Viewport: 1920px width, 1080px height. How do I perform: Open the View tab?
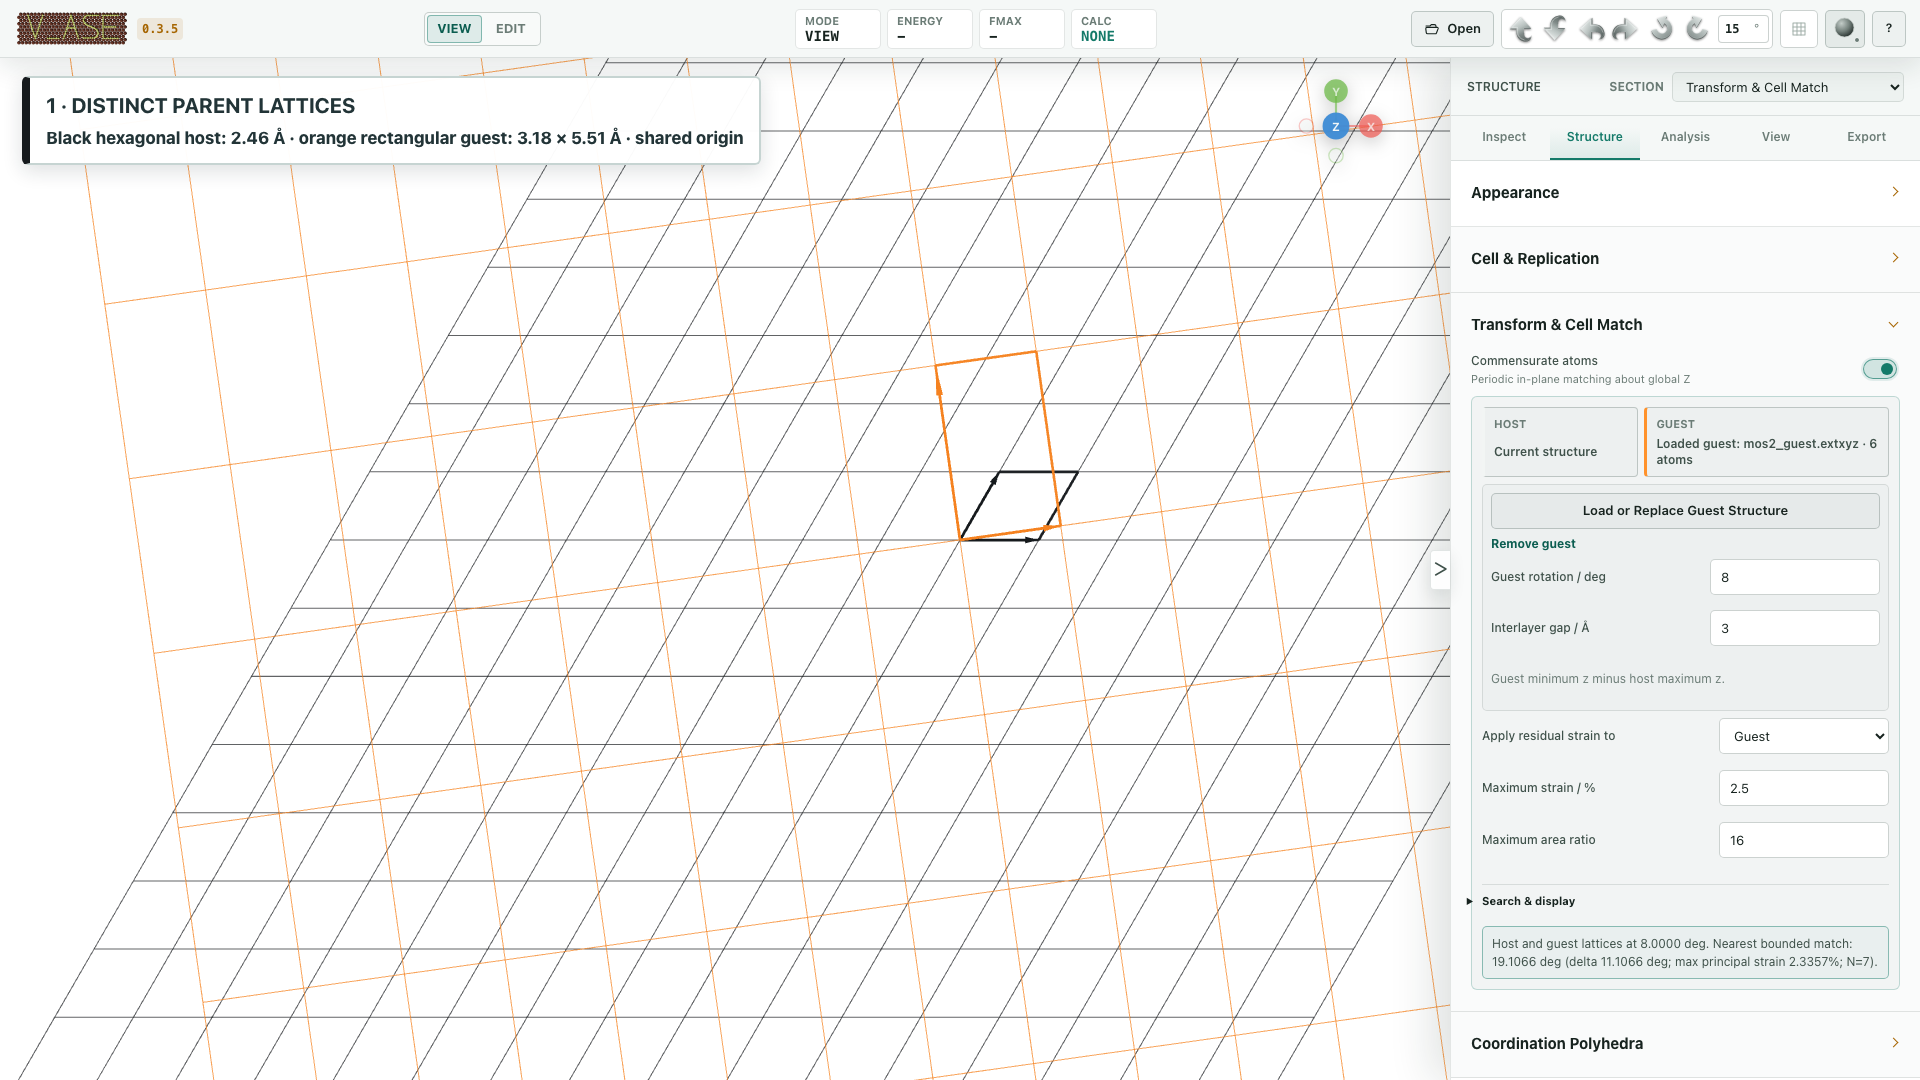(x=1776, y=137)
